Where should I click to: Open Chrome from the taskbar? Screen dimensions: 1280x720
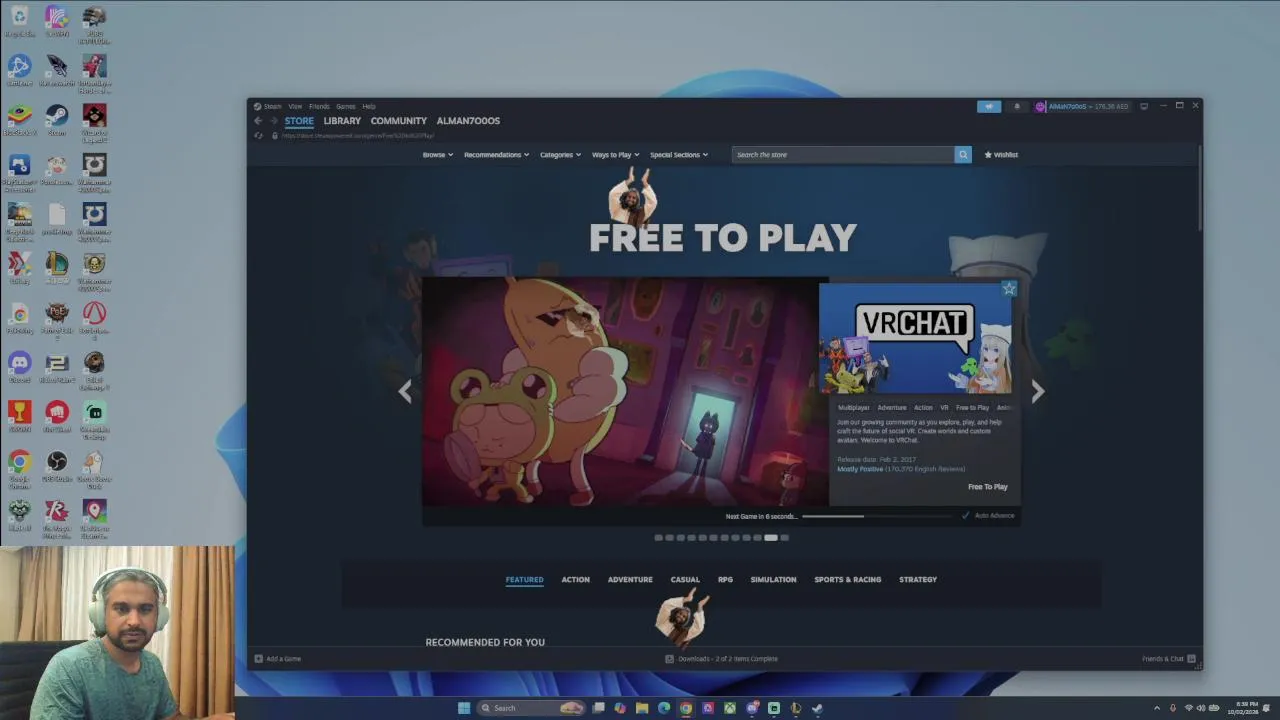coord(686,708)
